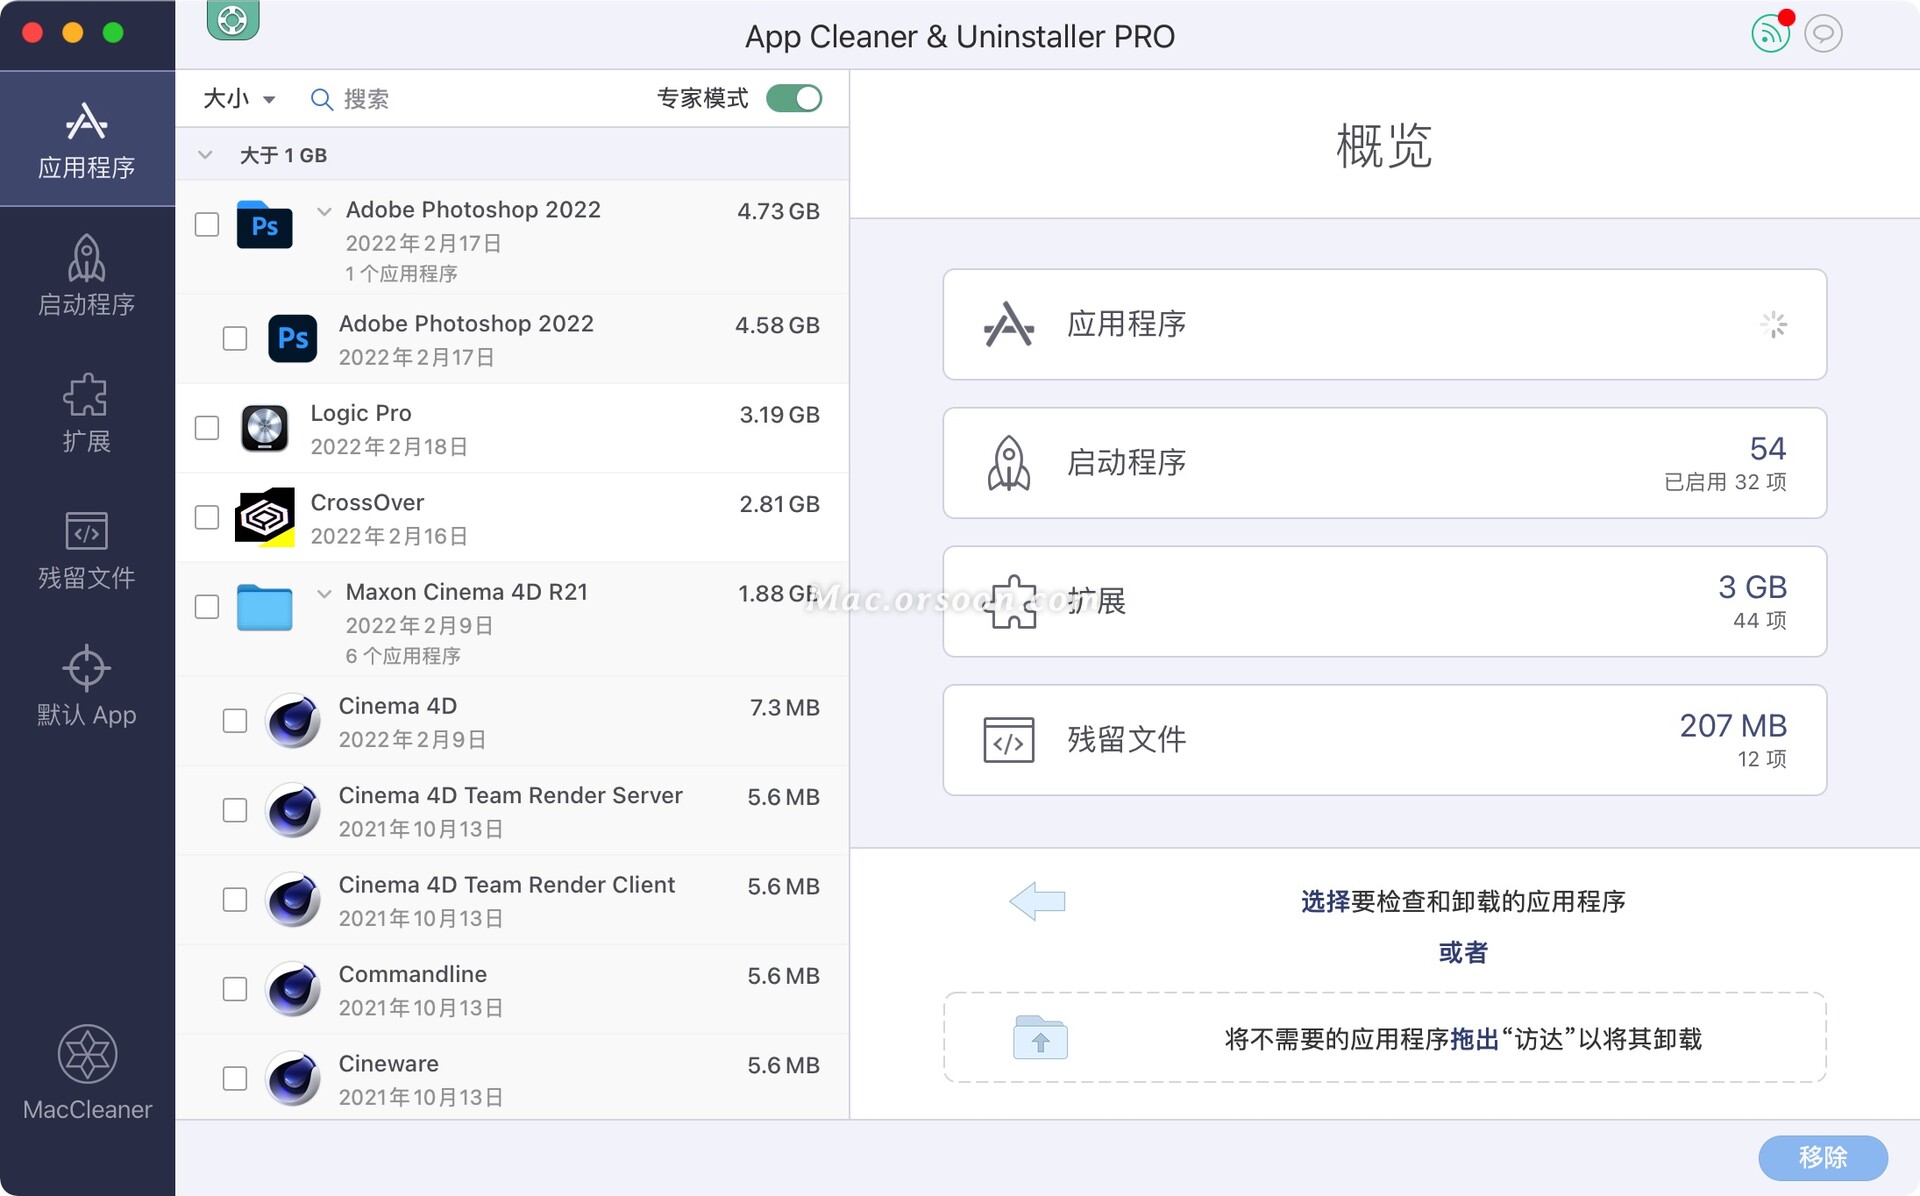
Task: Collapse the Adobe Photoshop 2022 group
Action: (323, 211)
